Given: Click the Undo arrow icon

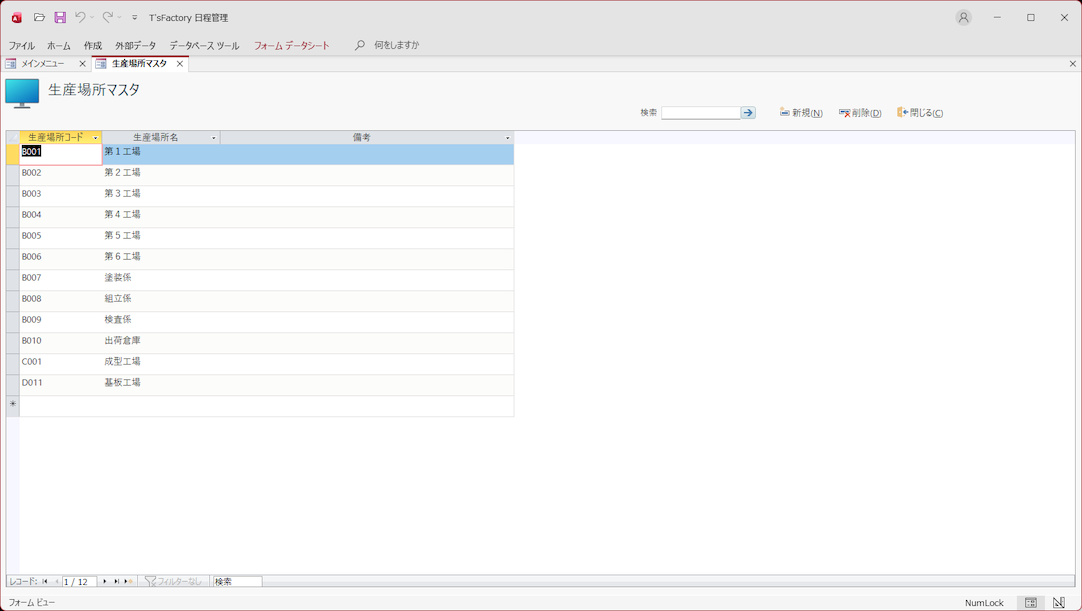Looking at the screenshot, I should (x=80, y=17).
